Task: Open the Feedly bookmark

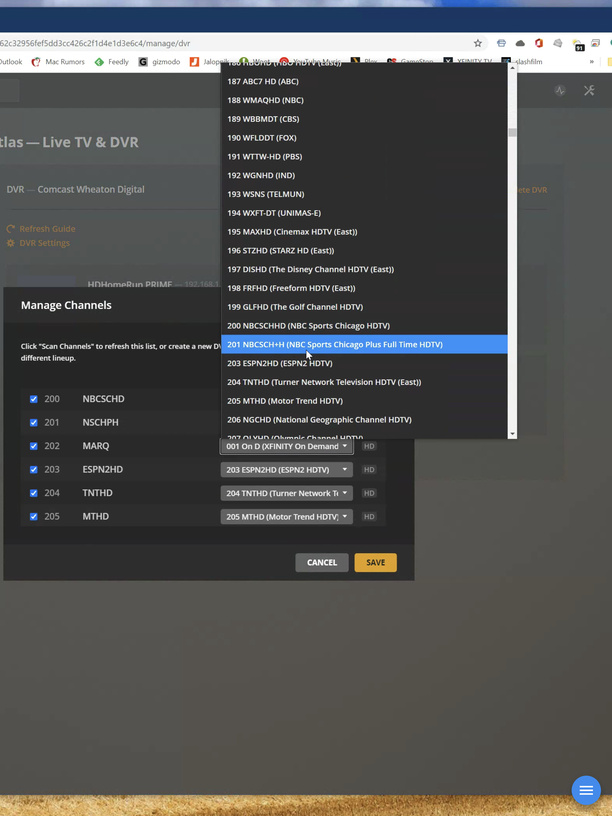Action: [112, 61]
